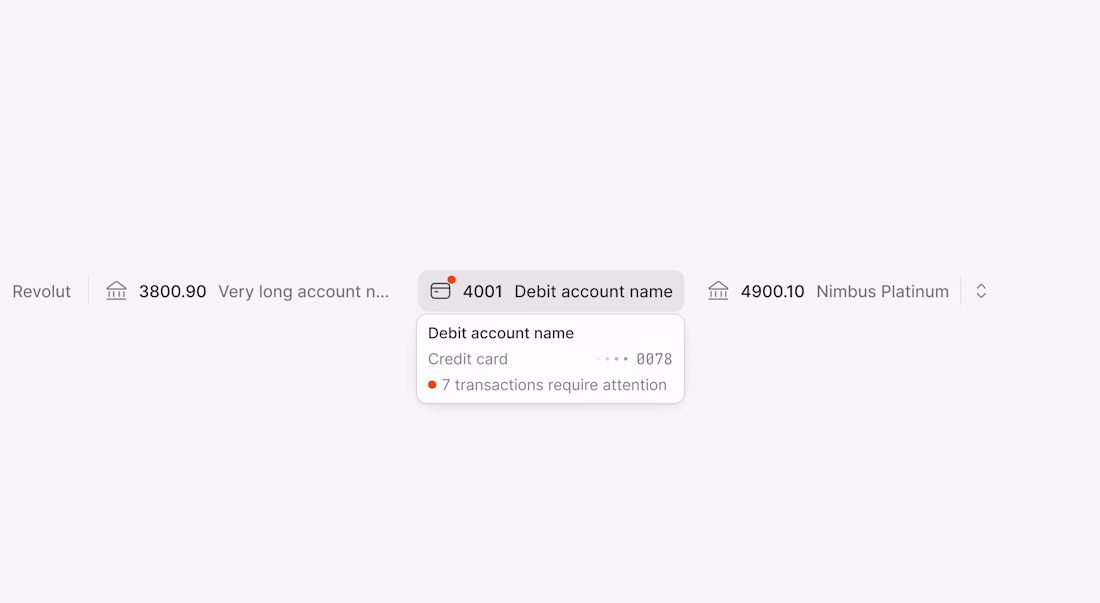Open 7 transactions require attention link
The width and height of the screenshot is (1100, 603).
pos(554,385)
